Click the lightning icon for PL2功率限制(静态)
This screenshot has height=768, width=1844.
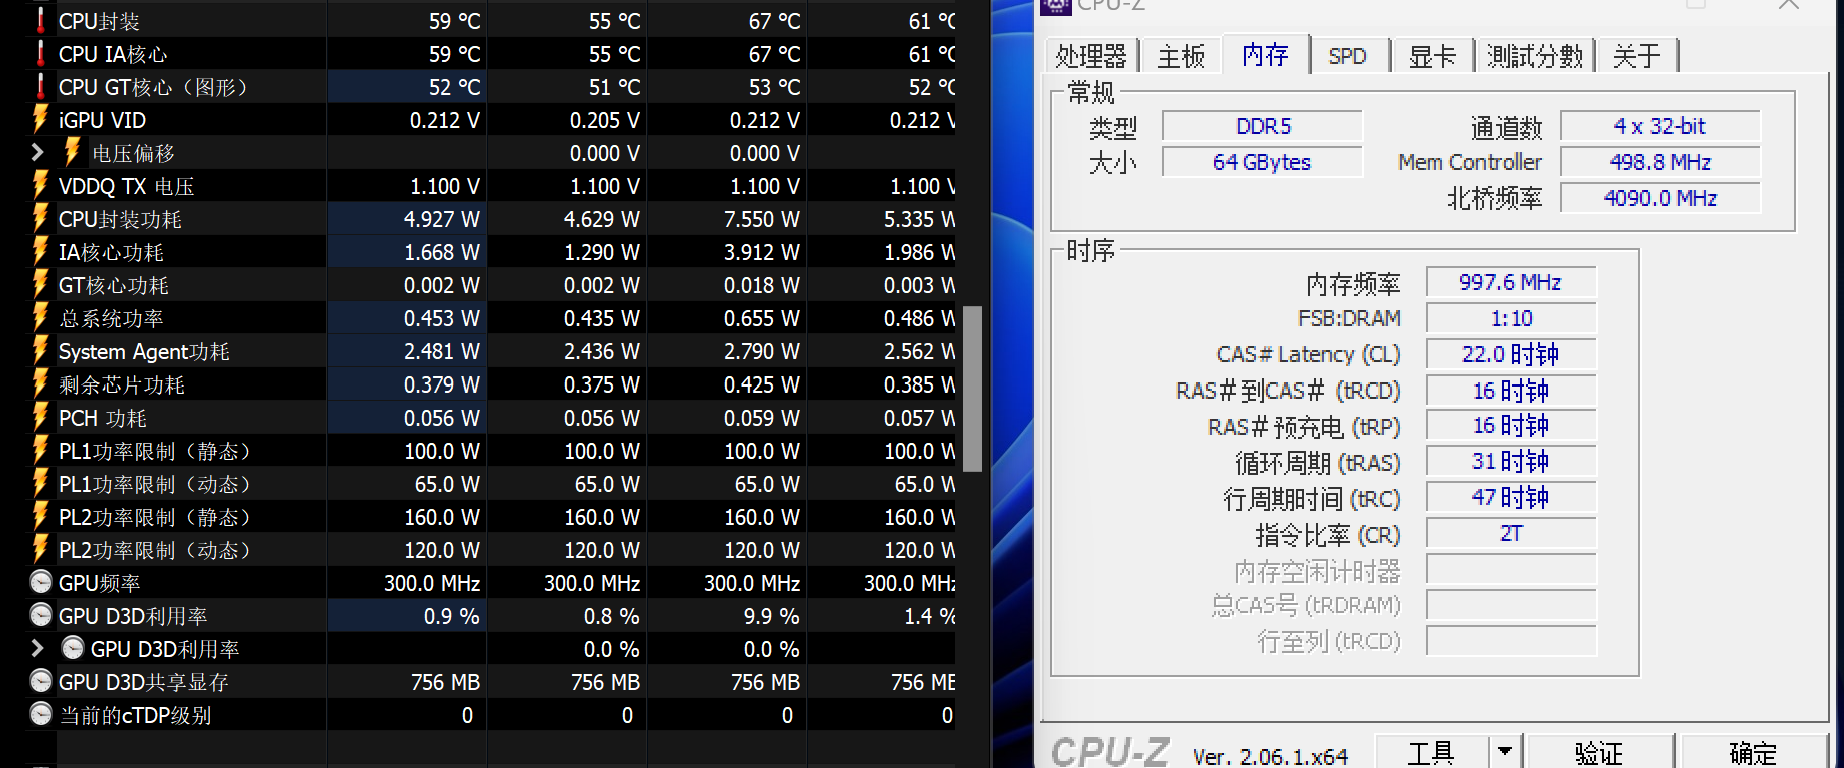(x=40, y=517)
